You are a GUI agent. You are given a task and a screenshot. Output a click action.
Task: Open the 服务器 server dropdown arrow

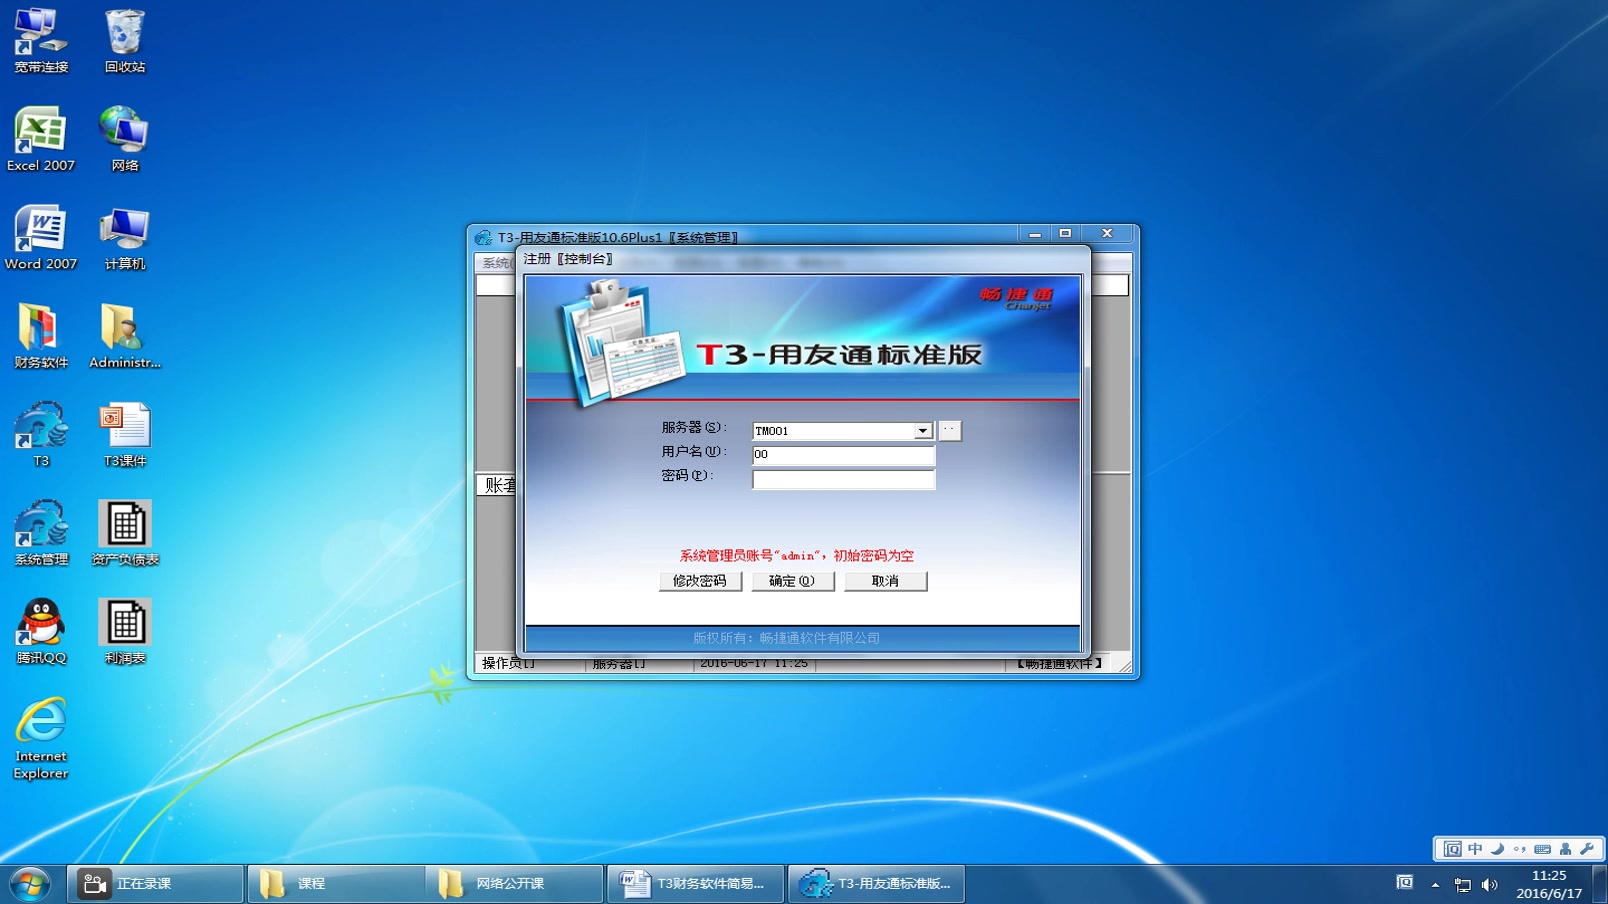coord(922,431)
